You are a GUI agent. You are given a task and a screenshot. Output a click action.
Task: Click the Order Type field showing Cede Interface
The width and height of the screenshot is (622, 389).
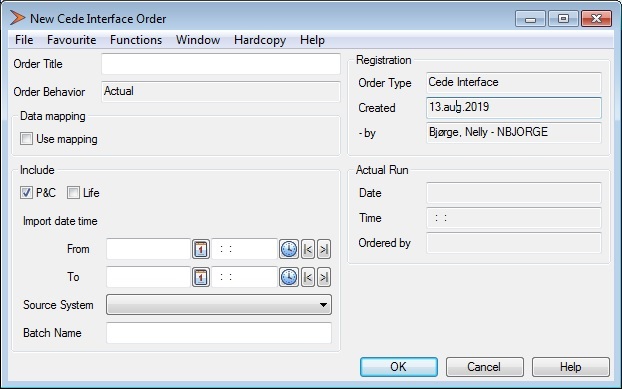514,82
